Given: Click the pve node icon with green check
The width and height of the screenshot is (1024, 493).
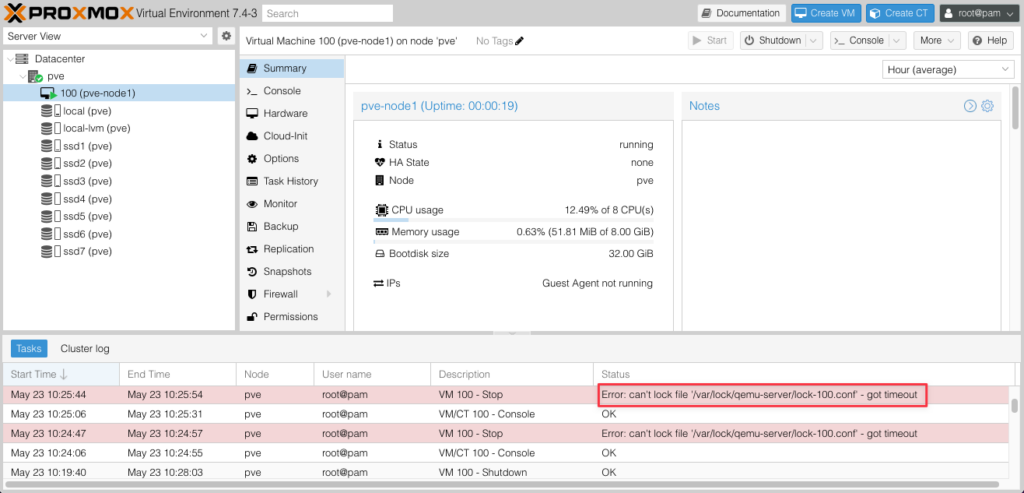Looking at the screenshot, I should [x=35, y=76].
